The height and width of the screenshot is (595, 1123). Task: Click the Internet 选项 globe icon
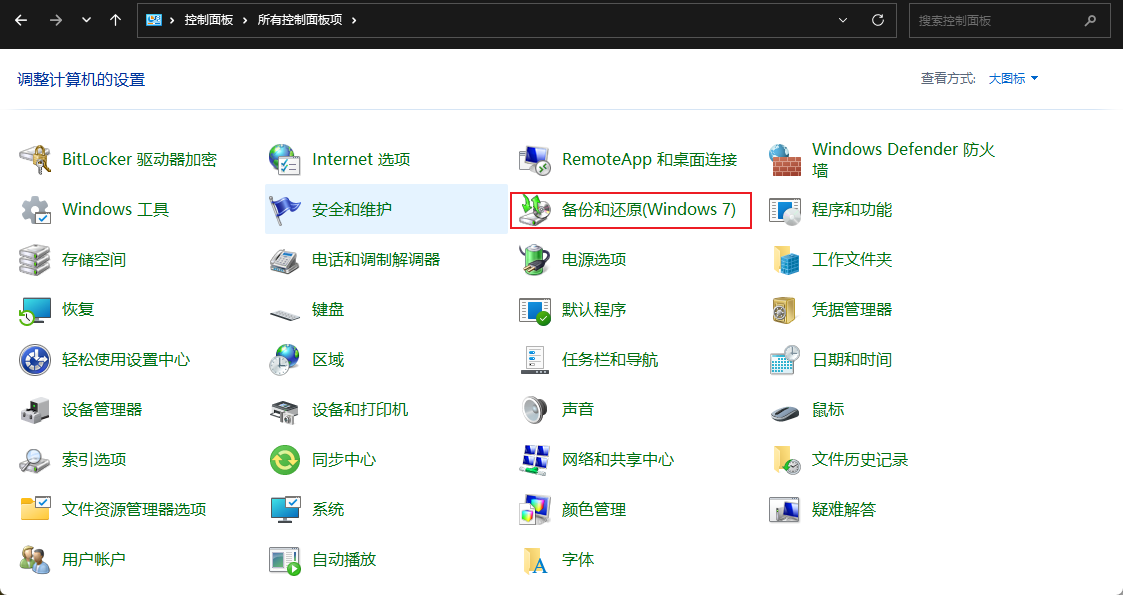point(285,160)
